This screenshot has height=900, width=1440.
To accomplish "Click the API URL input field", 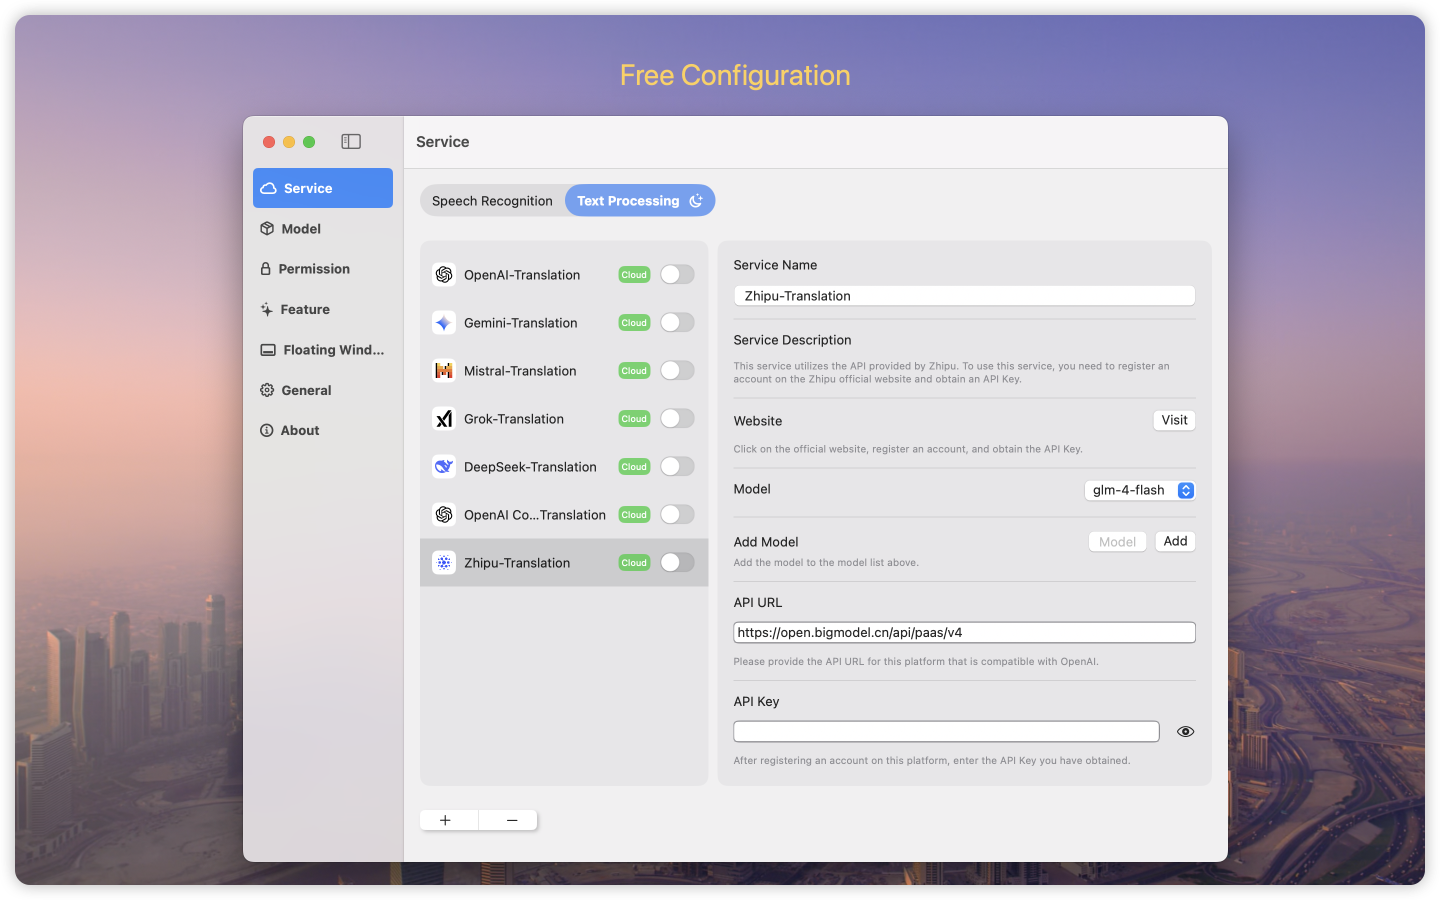I will click(x=964, y=632).
